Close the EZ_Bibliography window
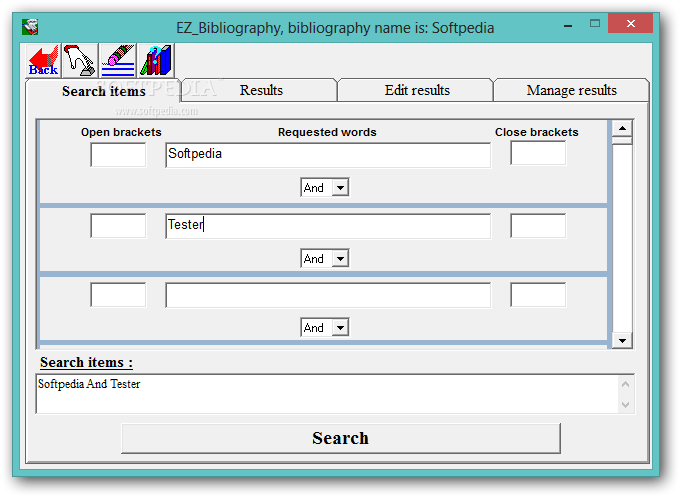The height and width of the screenshot is (497, 680). pyautogui.click(x=631, y=23)
